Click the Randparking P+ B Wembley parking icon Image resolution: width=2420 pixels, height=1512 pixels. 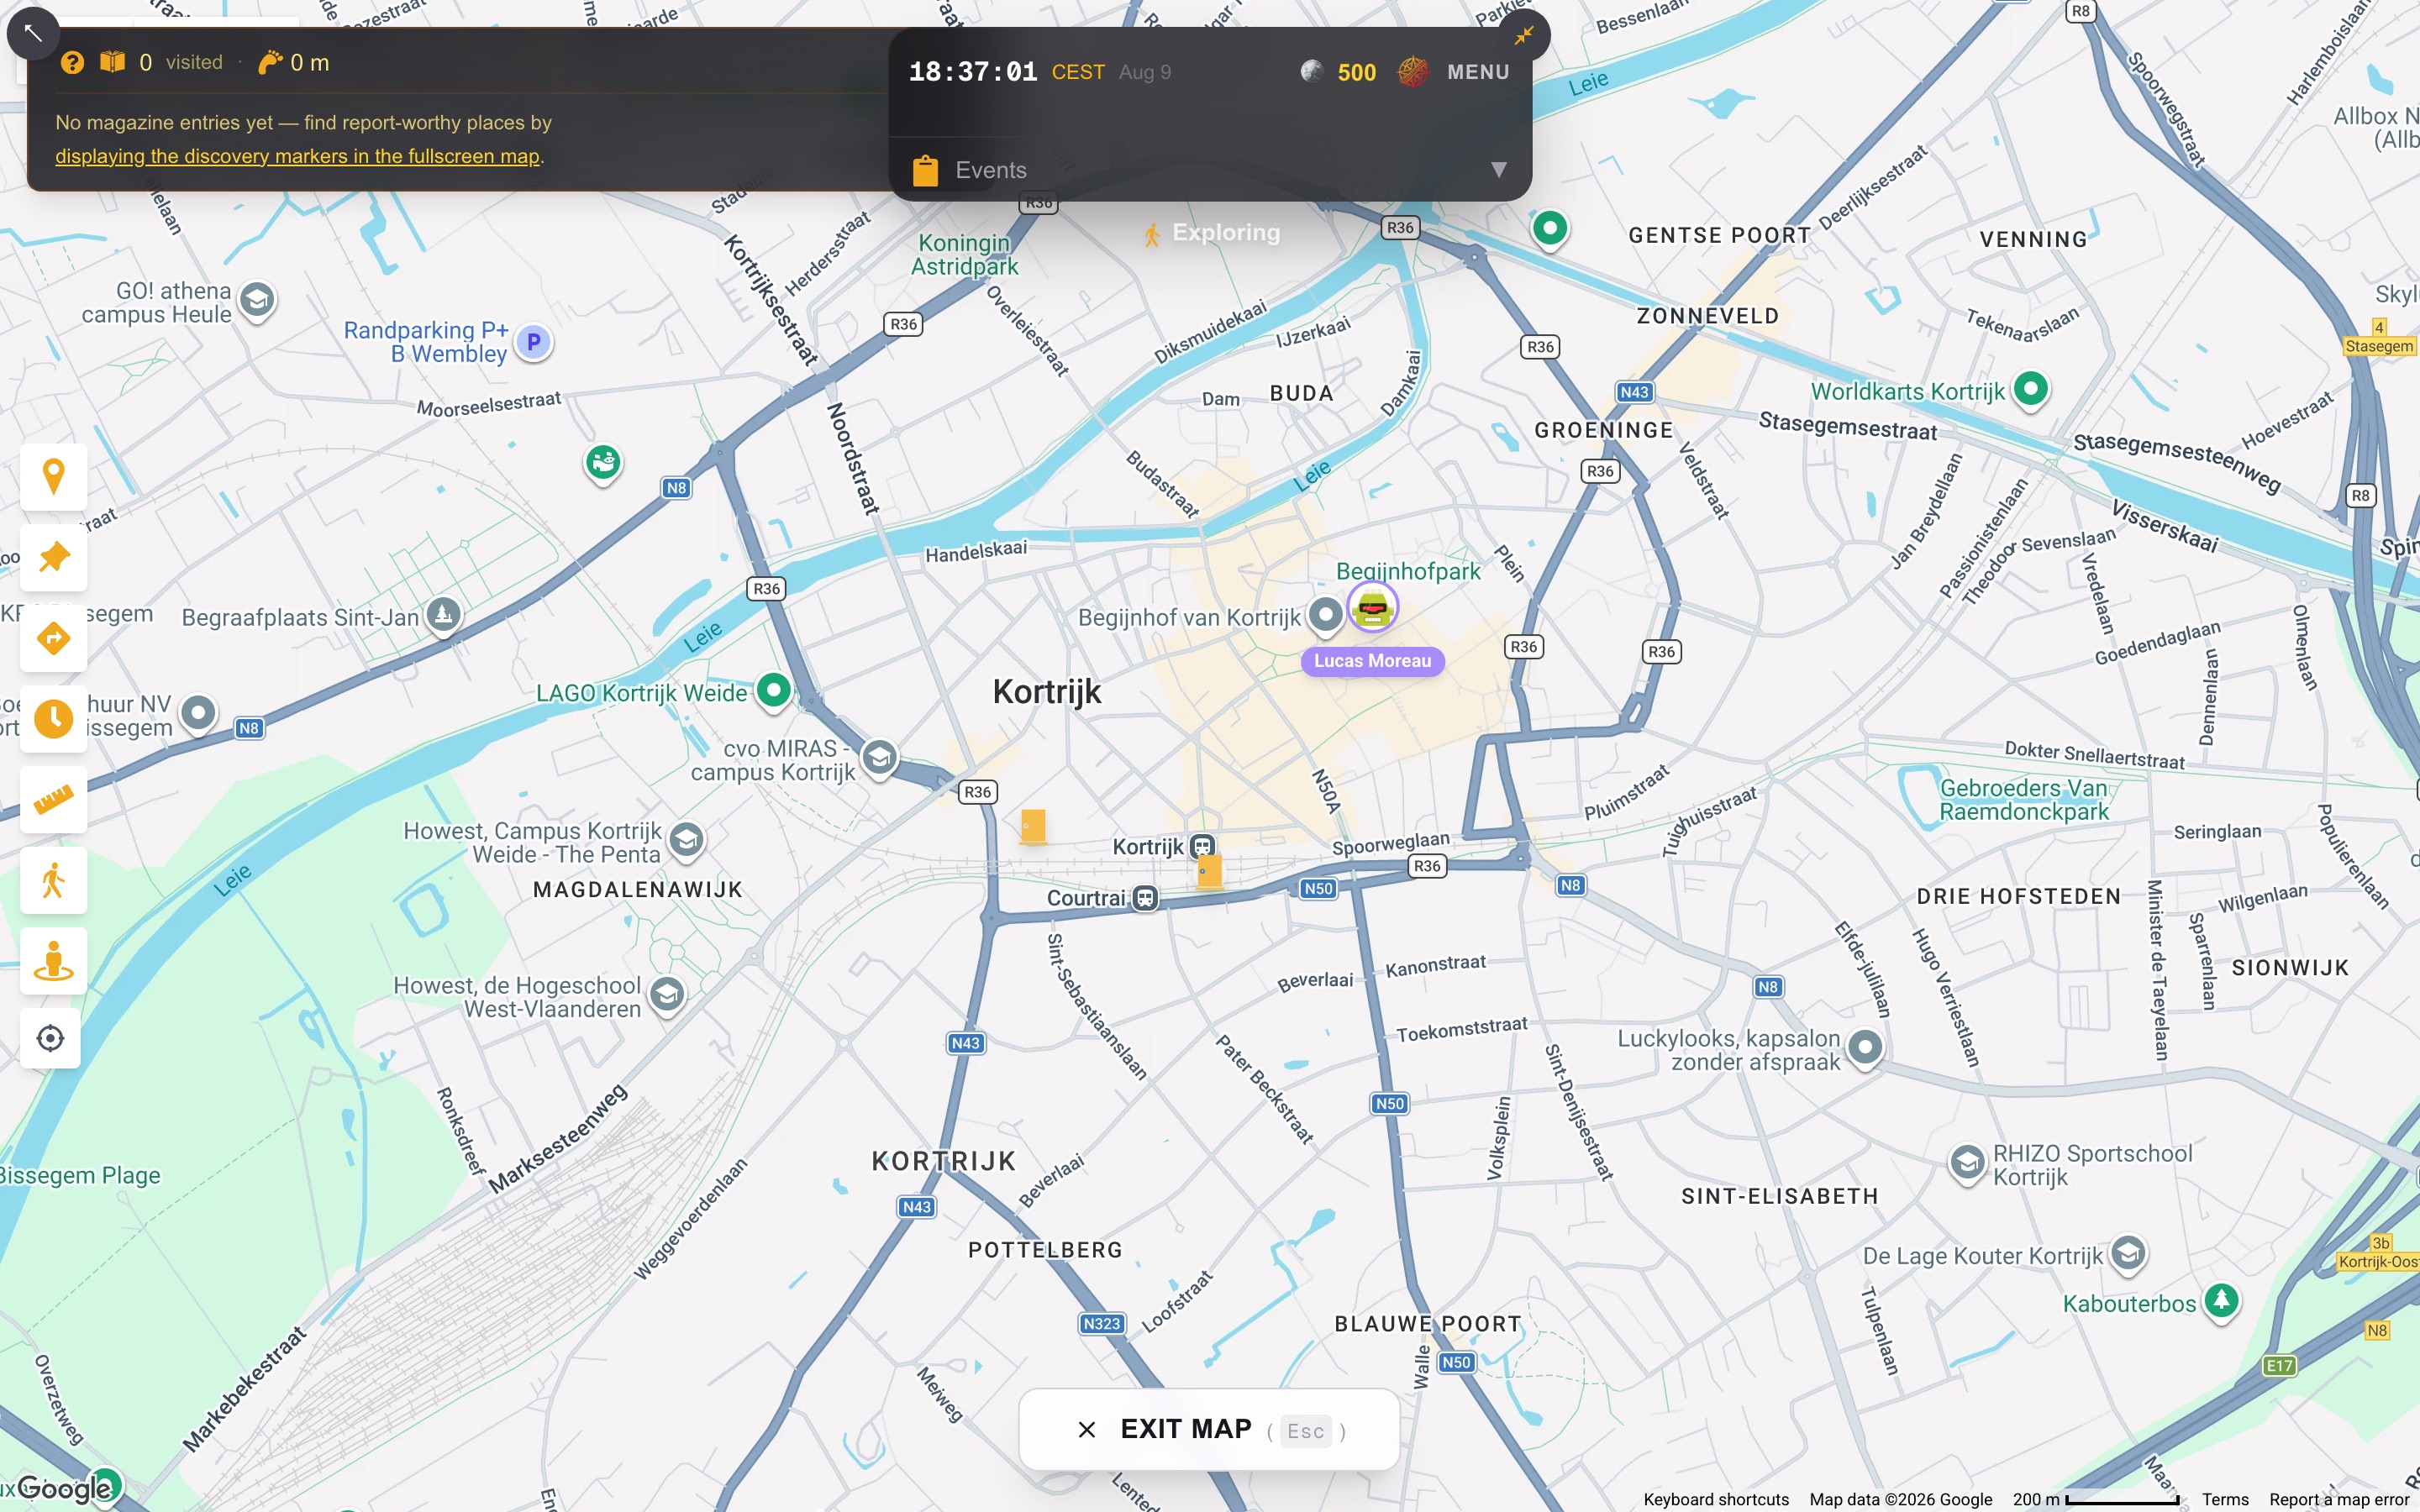click(x=534, y=342)
